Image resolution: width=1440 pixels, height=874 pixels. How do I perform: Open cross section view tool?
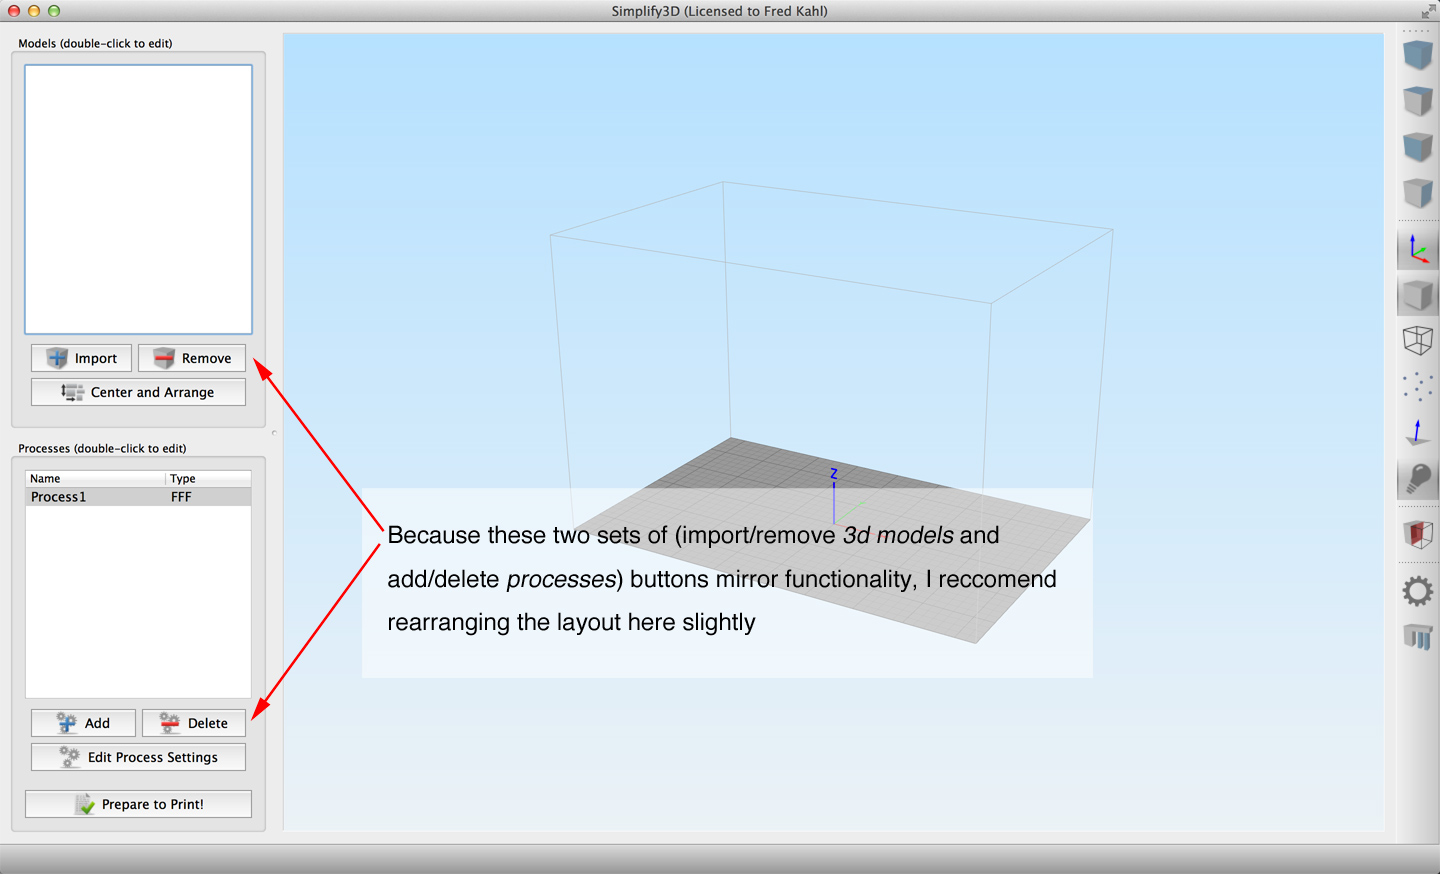(x=1417, y=534)
